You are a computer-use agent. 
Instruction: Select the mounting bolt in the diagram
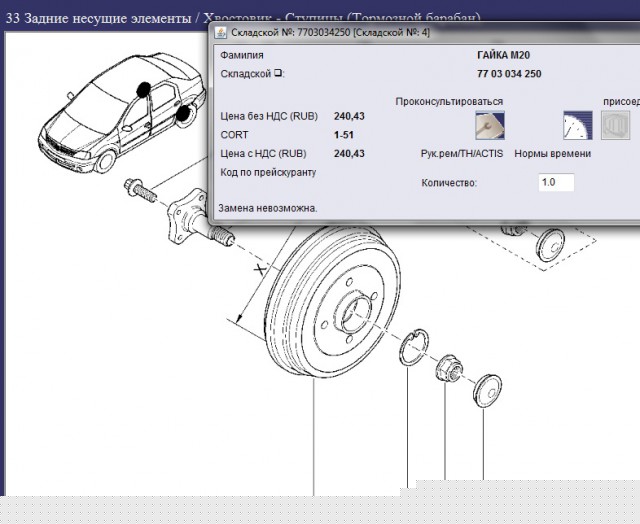140,190
